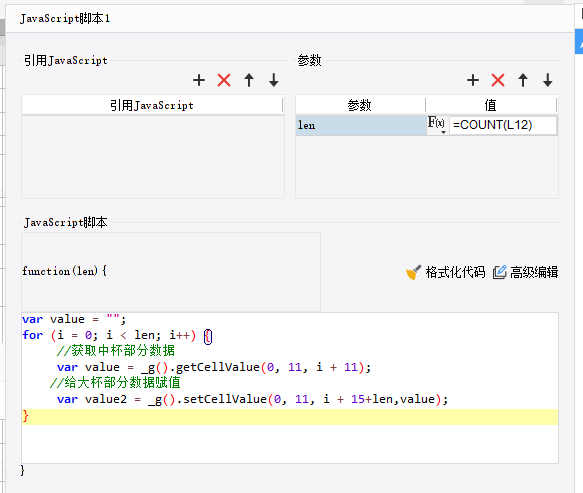Image resolution: width=583 pixels, height=493 pixels.
Task: Move referenced JavaScript entry down
Action: pos(274,80)
